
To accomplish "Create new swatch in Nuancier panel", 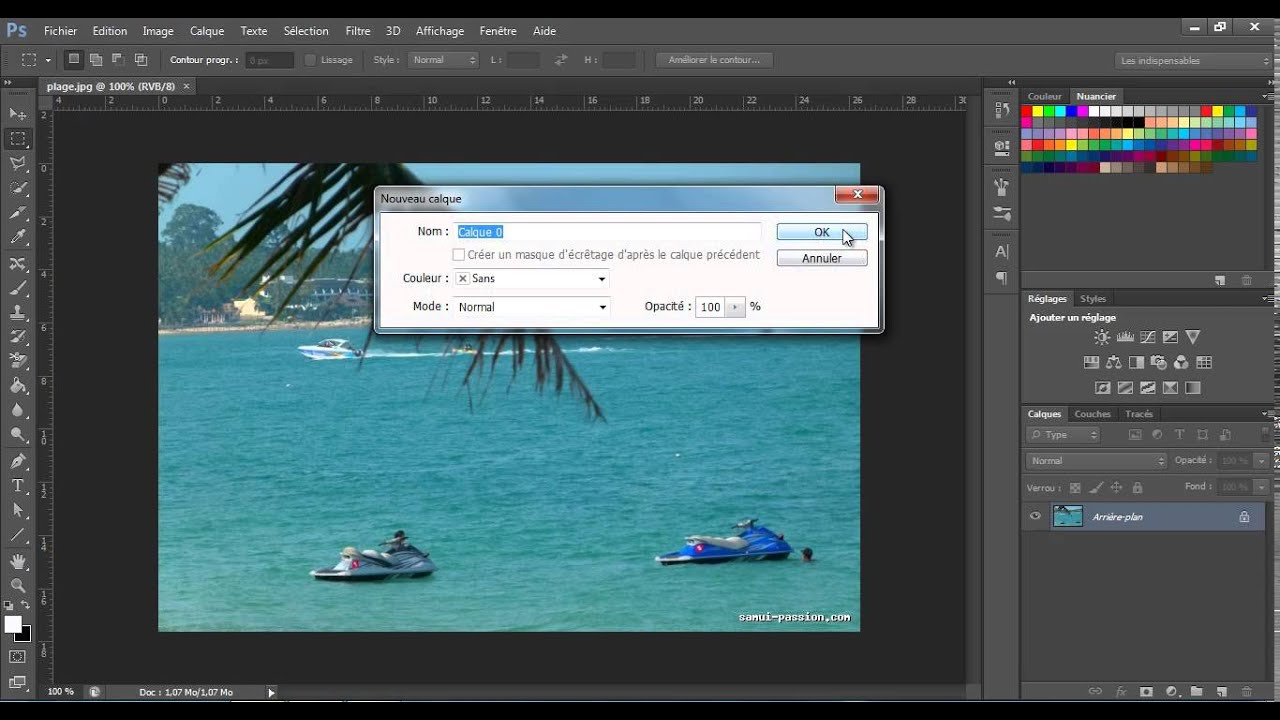I will [1220, 281].
